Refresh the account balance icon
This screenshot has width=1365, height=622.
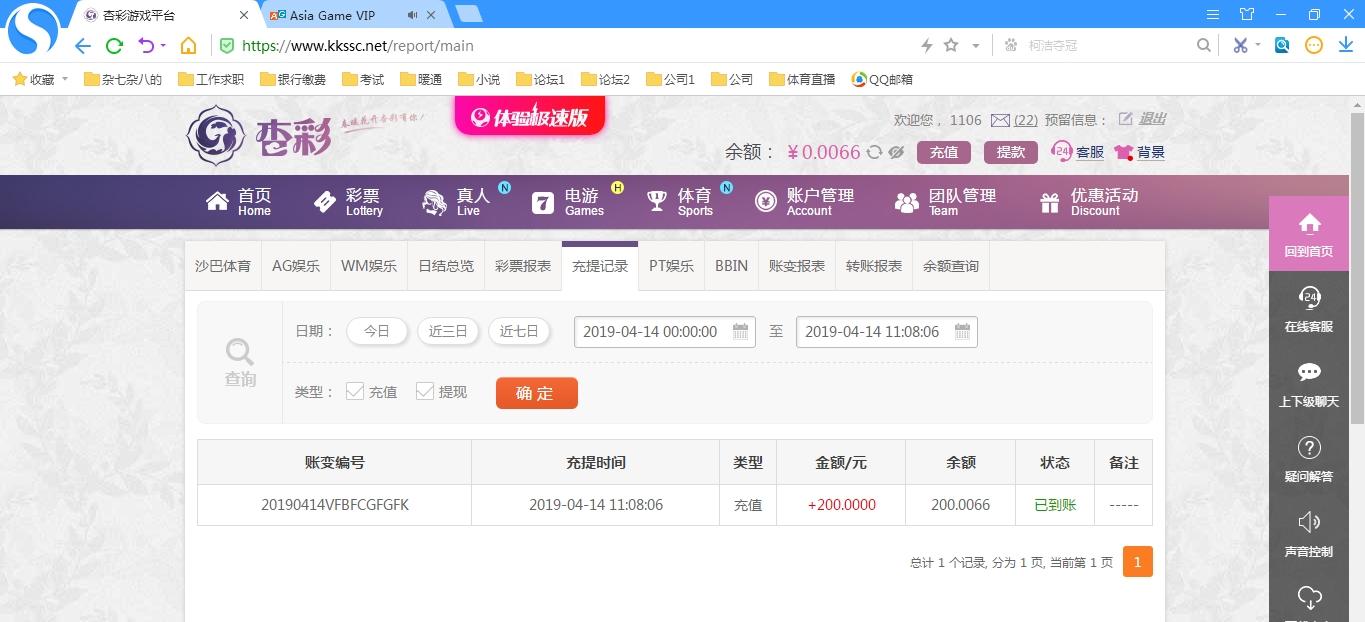(x=874, y=152)
